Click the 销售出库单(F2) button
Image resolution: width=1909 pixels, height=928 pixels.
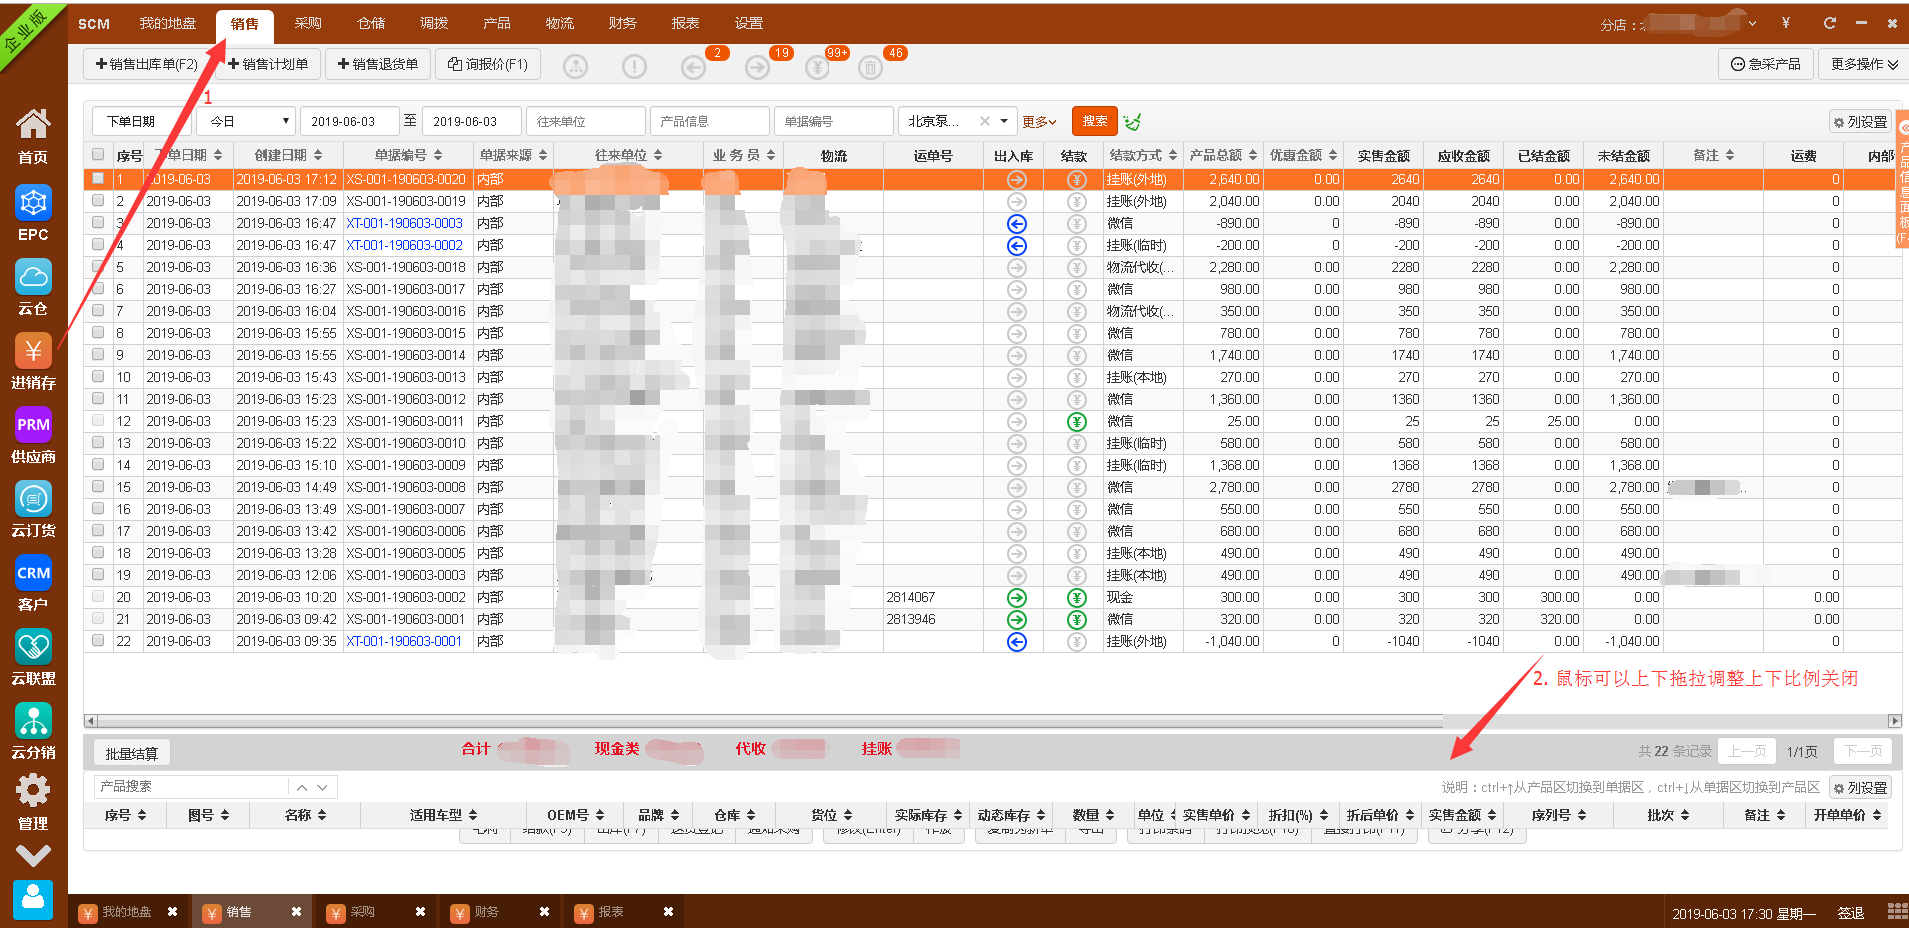coord(147,64)
